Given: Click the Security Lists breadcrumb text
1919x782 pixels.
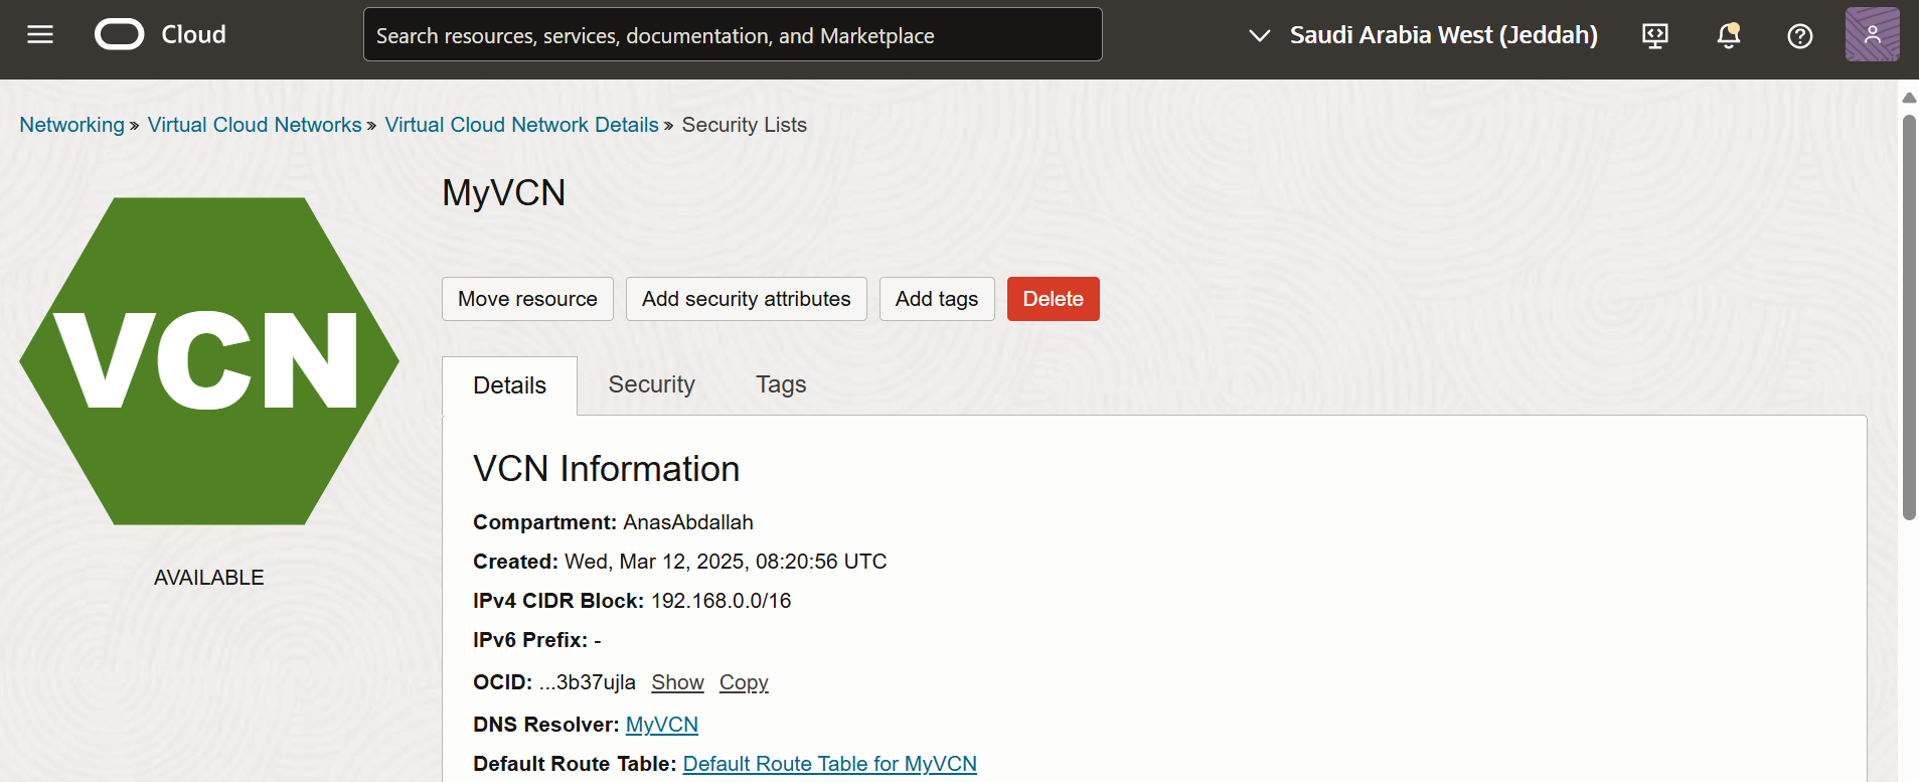Looking at the screenshot, I should pos(744,125).
